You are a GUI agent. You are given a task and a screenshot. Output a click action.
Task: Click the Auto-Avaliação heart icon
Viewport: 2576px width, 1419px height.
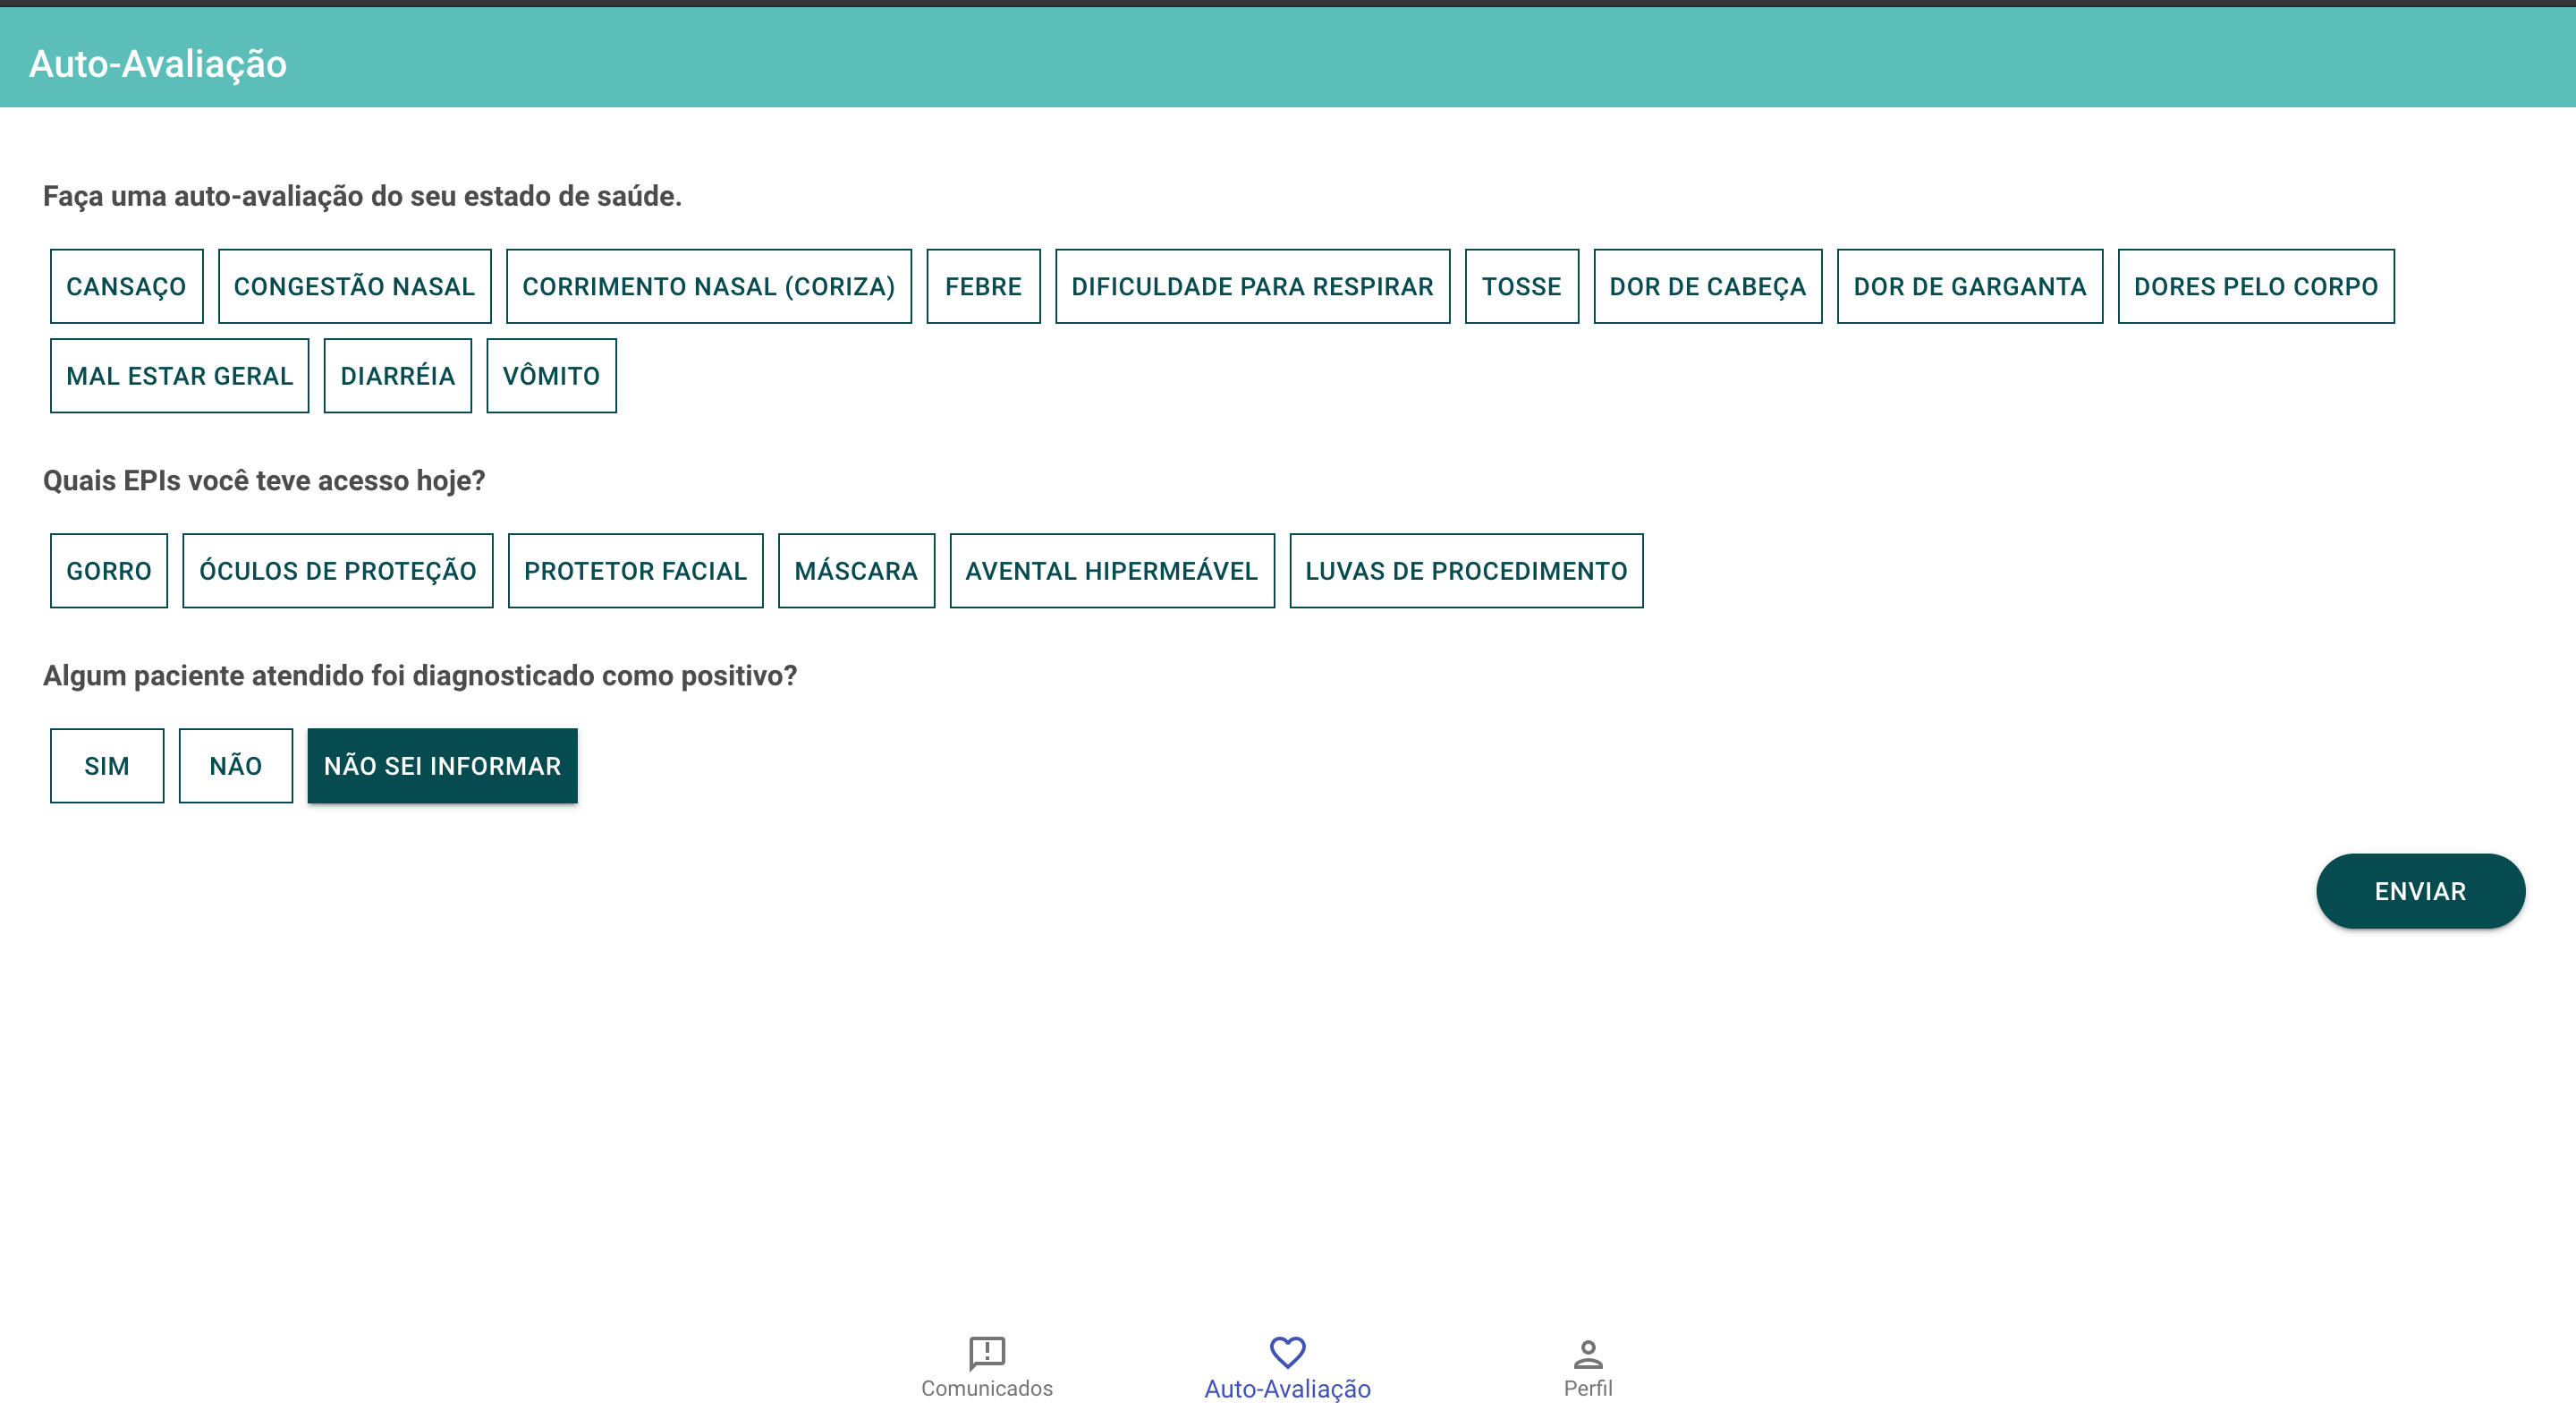coord(1287,1352)
